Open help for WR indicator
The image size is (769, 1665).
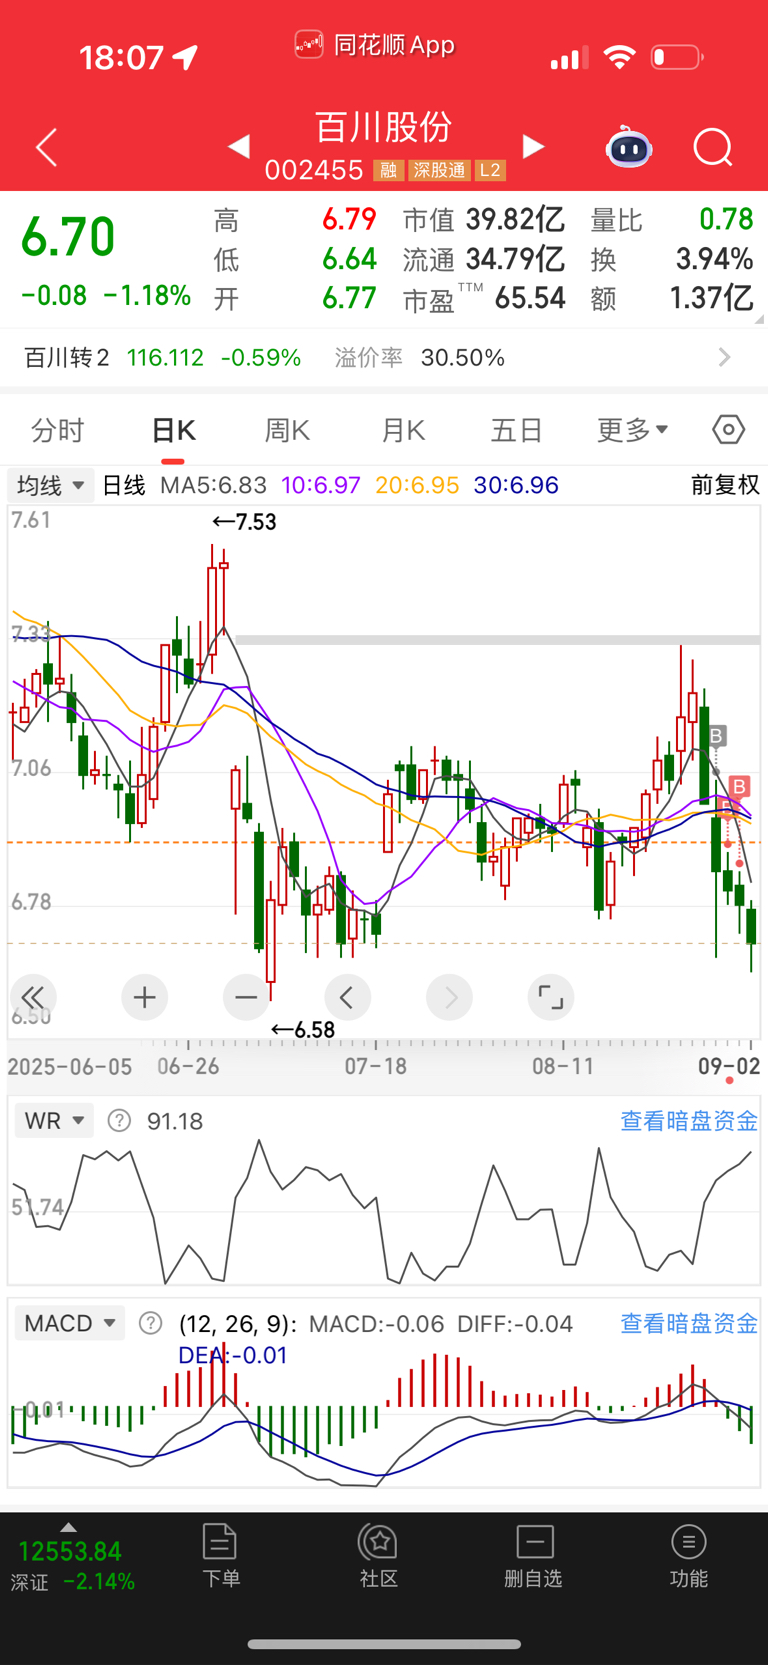coord(119,1121)
